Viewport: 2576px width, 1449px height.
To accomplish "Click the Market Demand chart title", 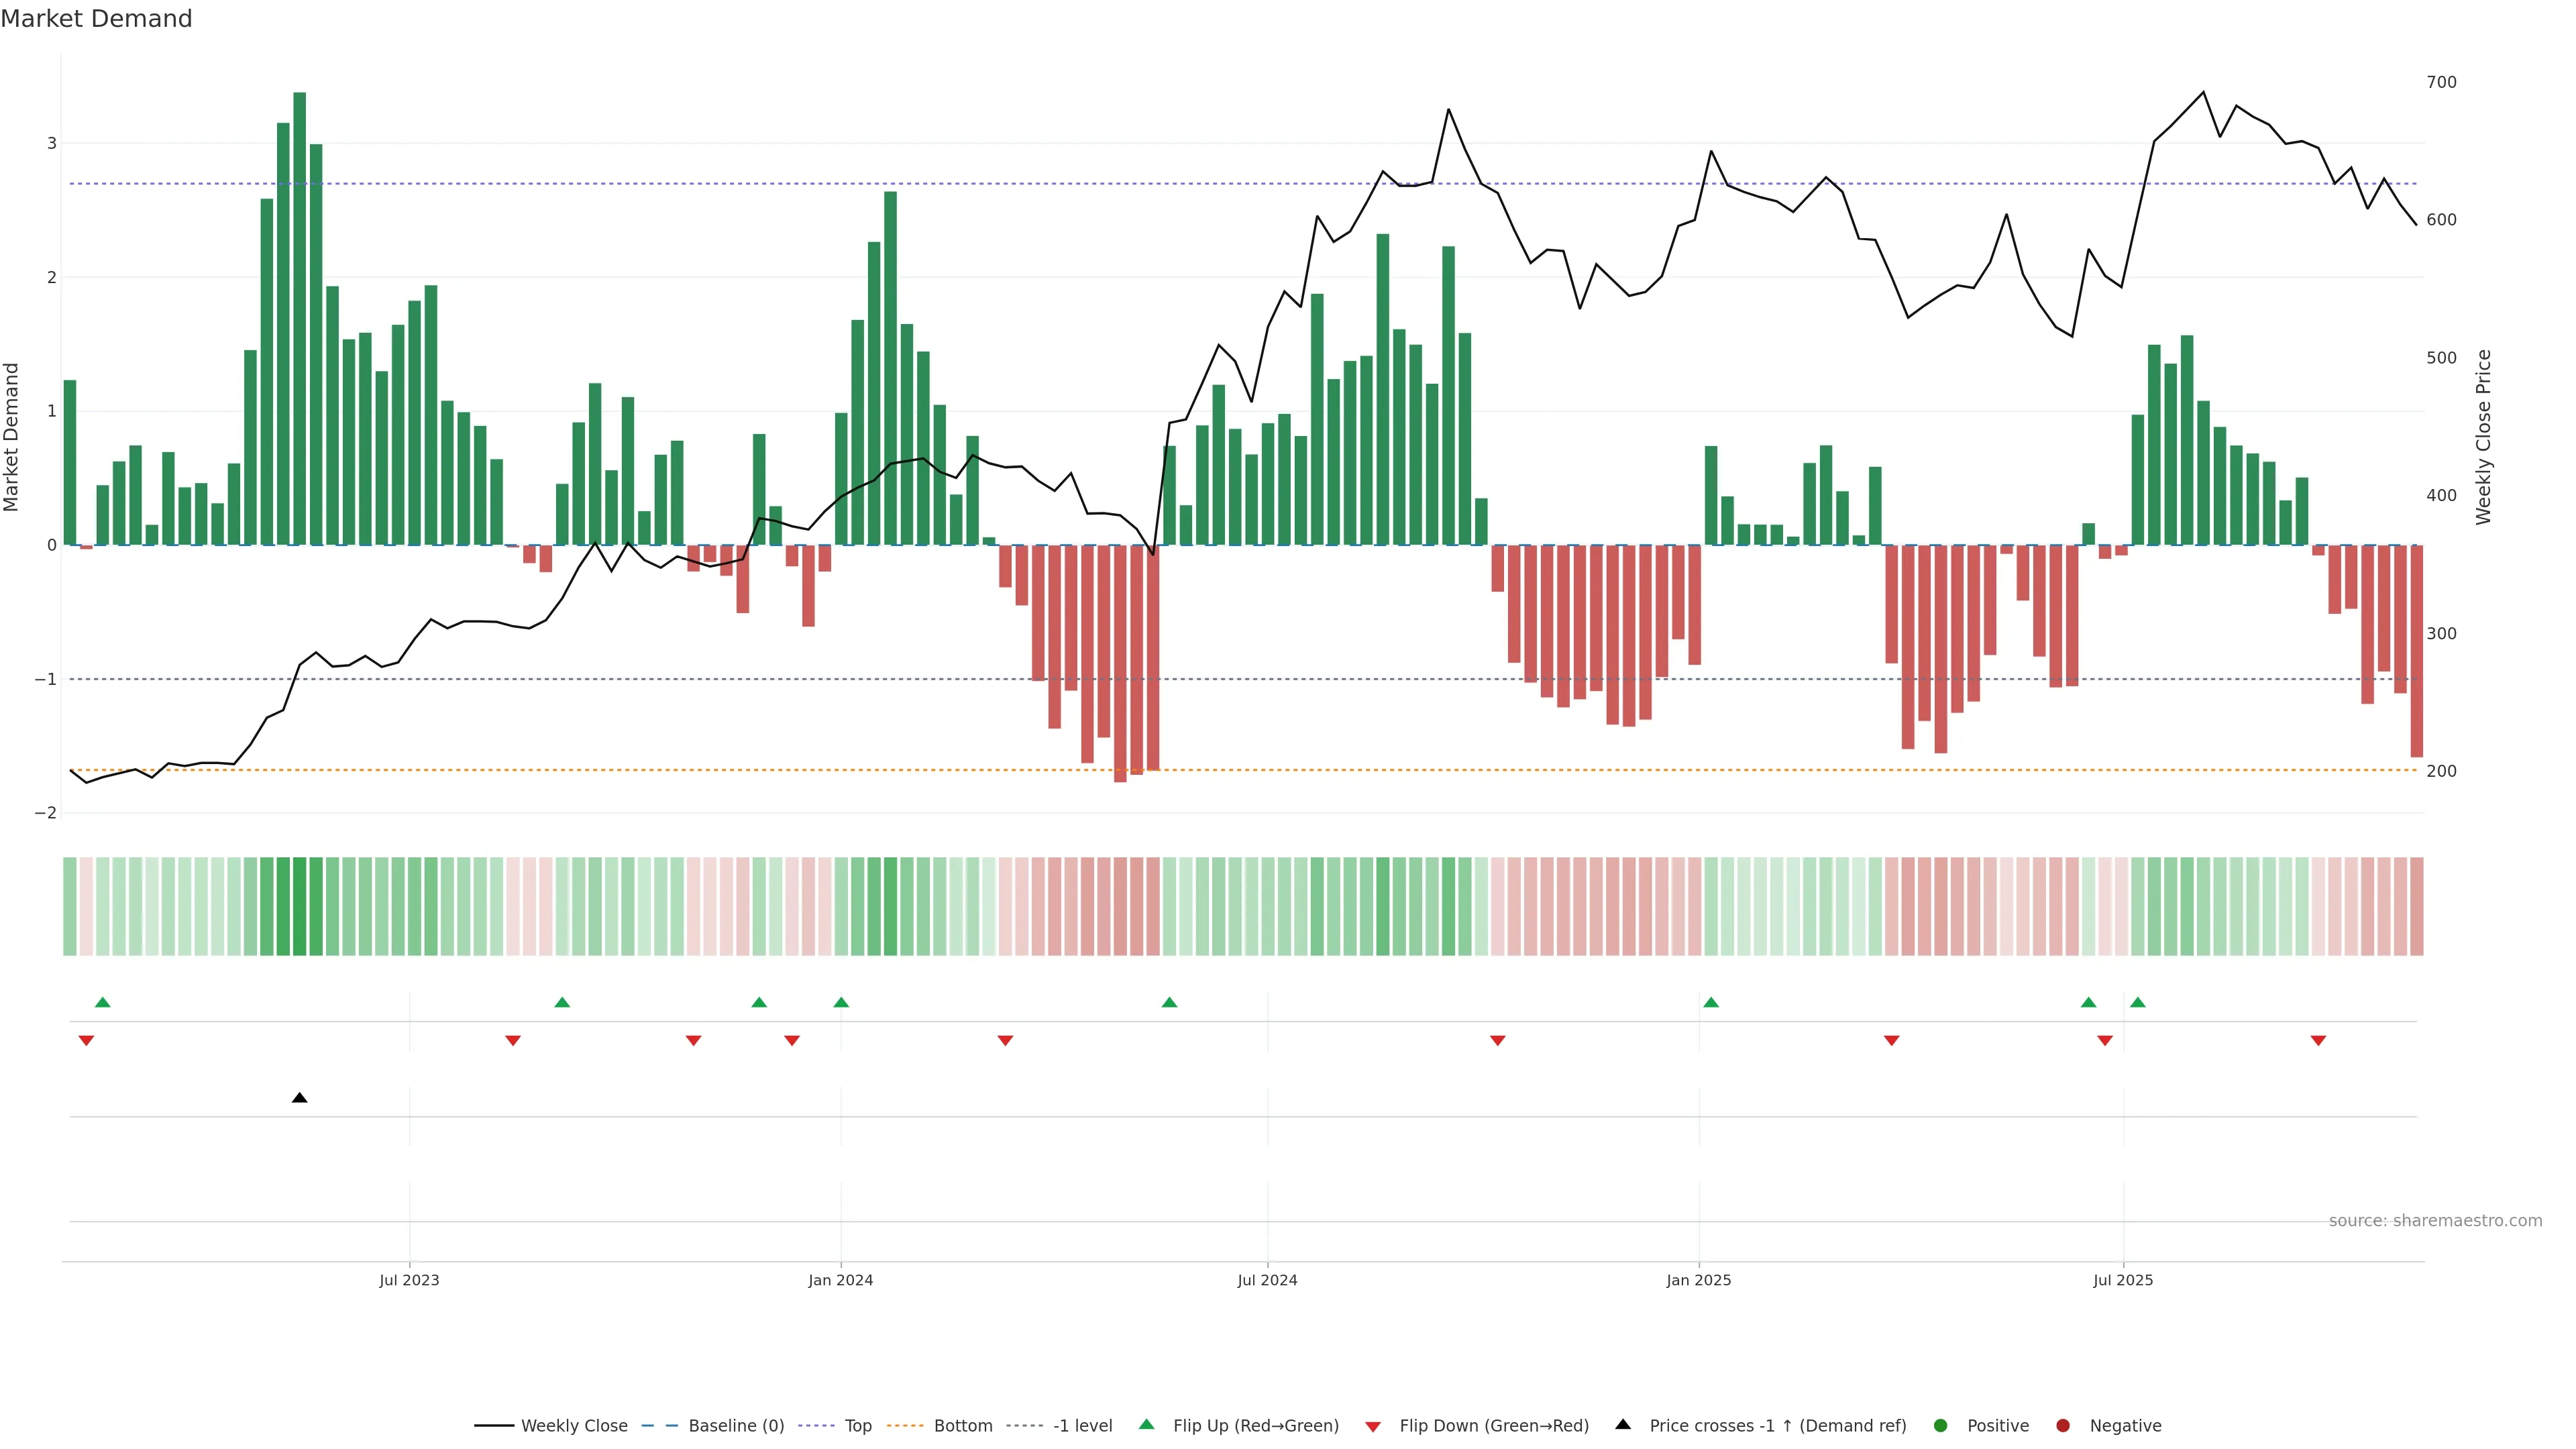I will [96, 19].
